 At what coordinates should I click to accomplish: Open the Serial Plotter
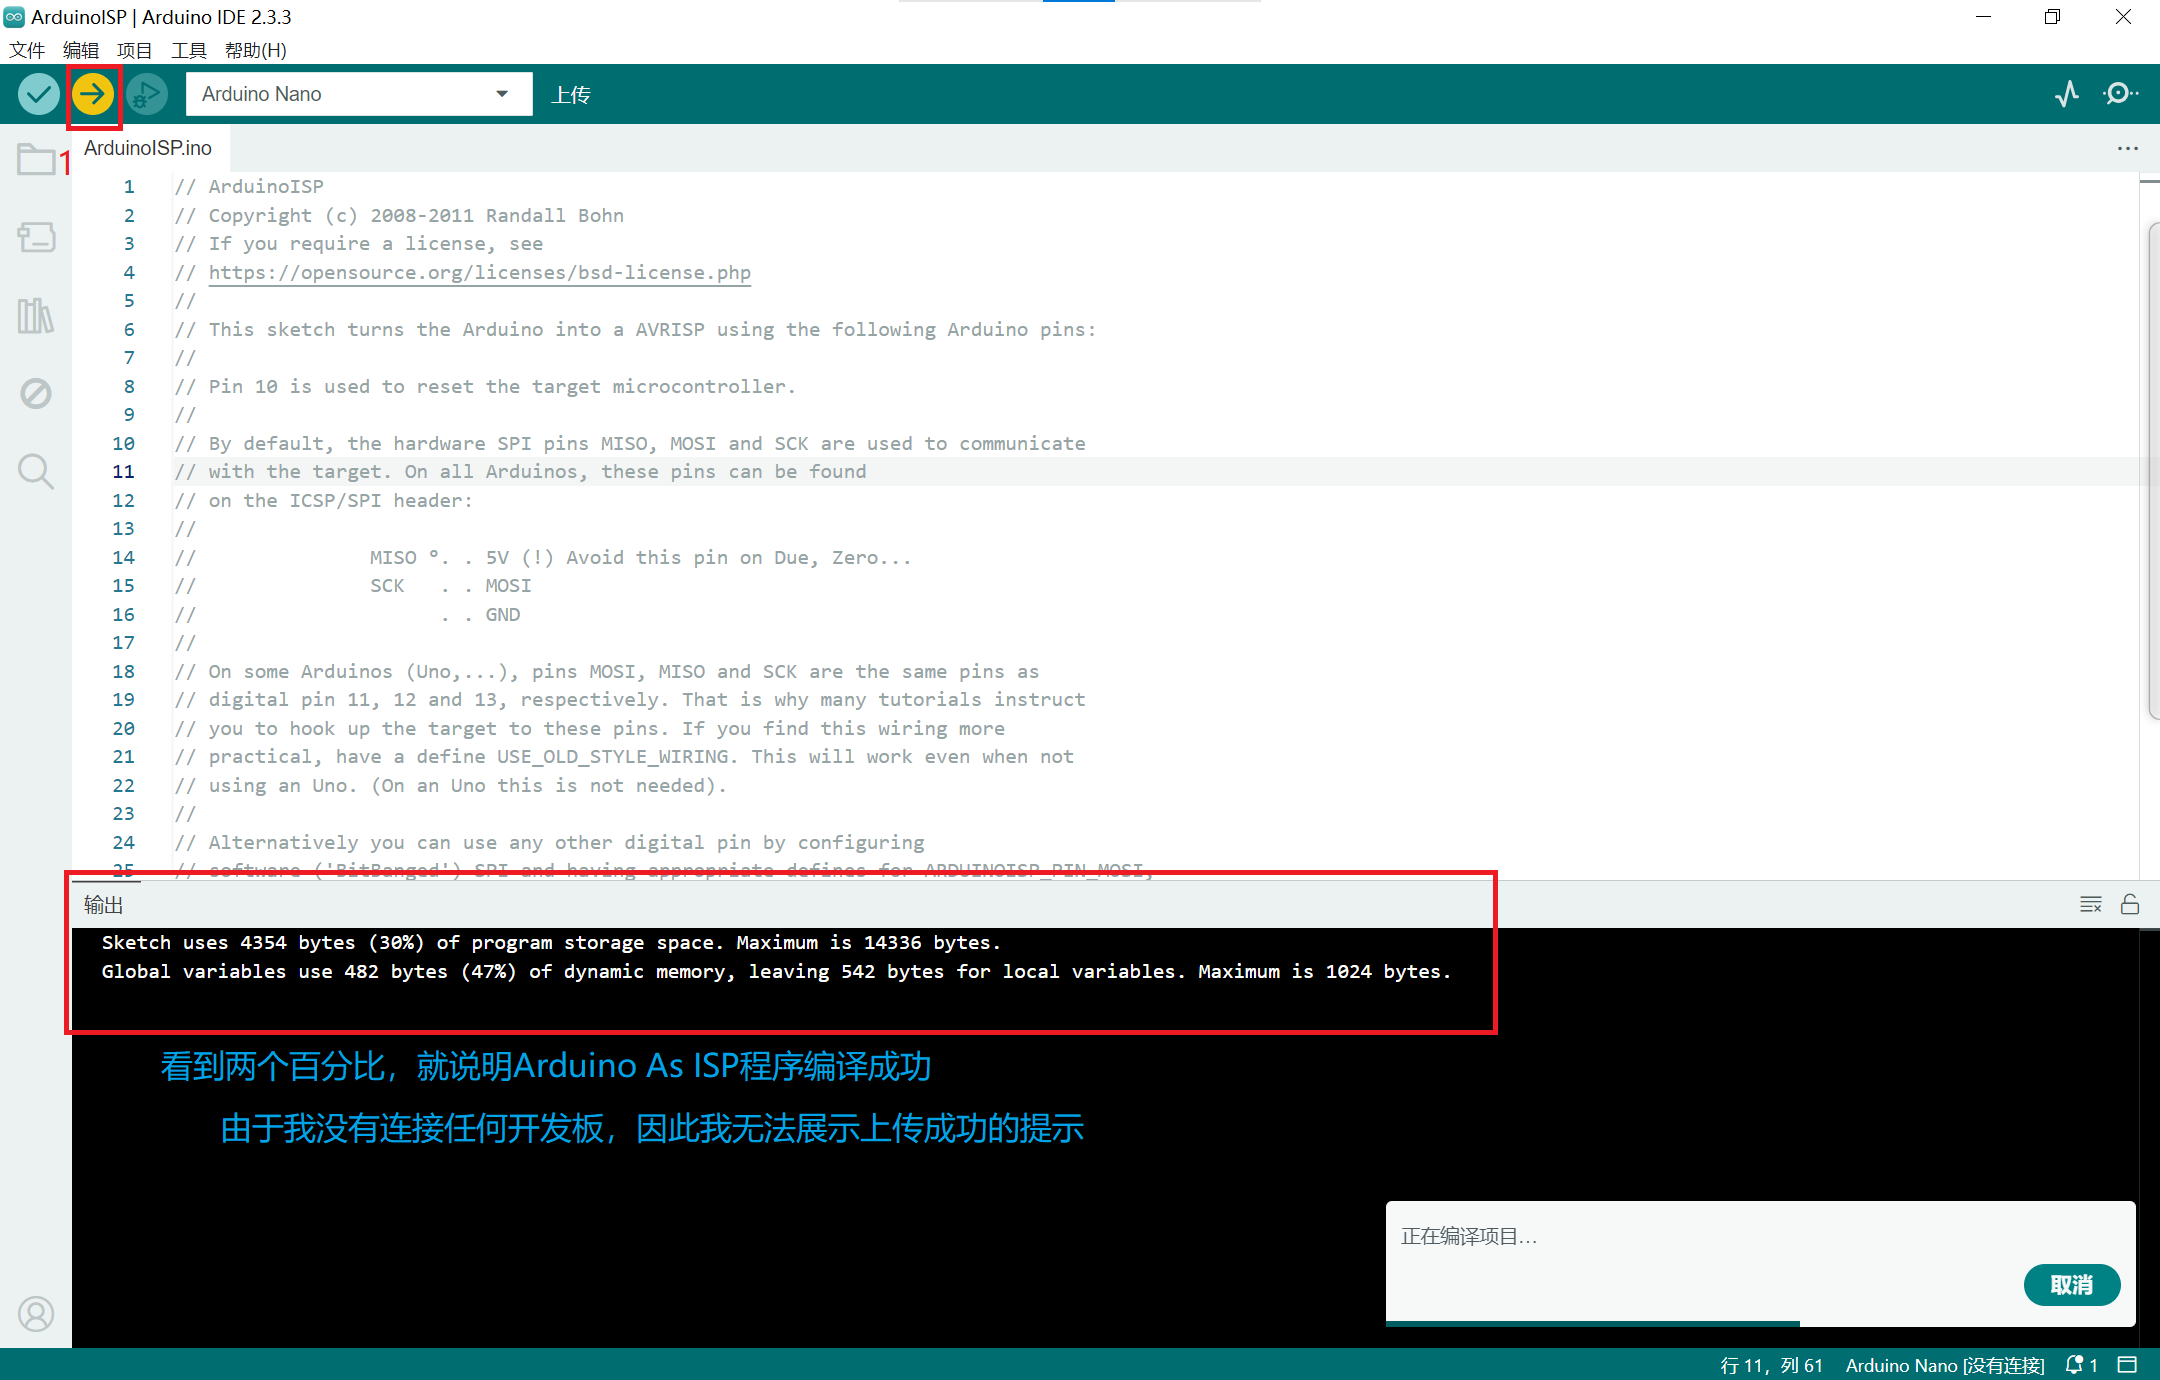(2066, 94)
